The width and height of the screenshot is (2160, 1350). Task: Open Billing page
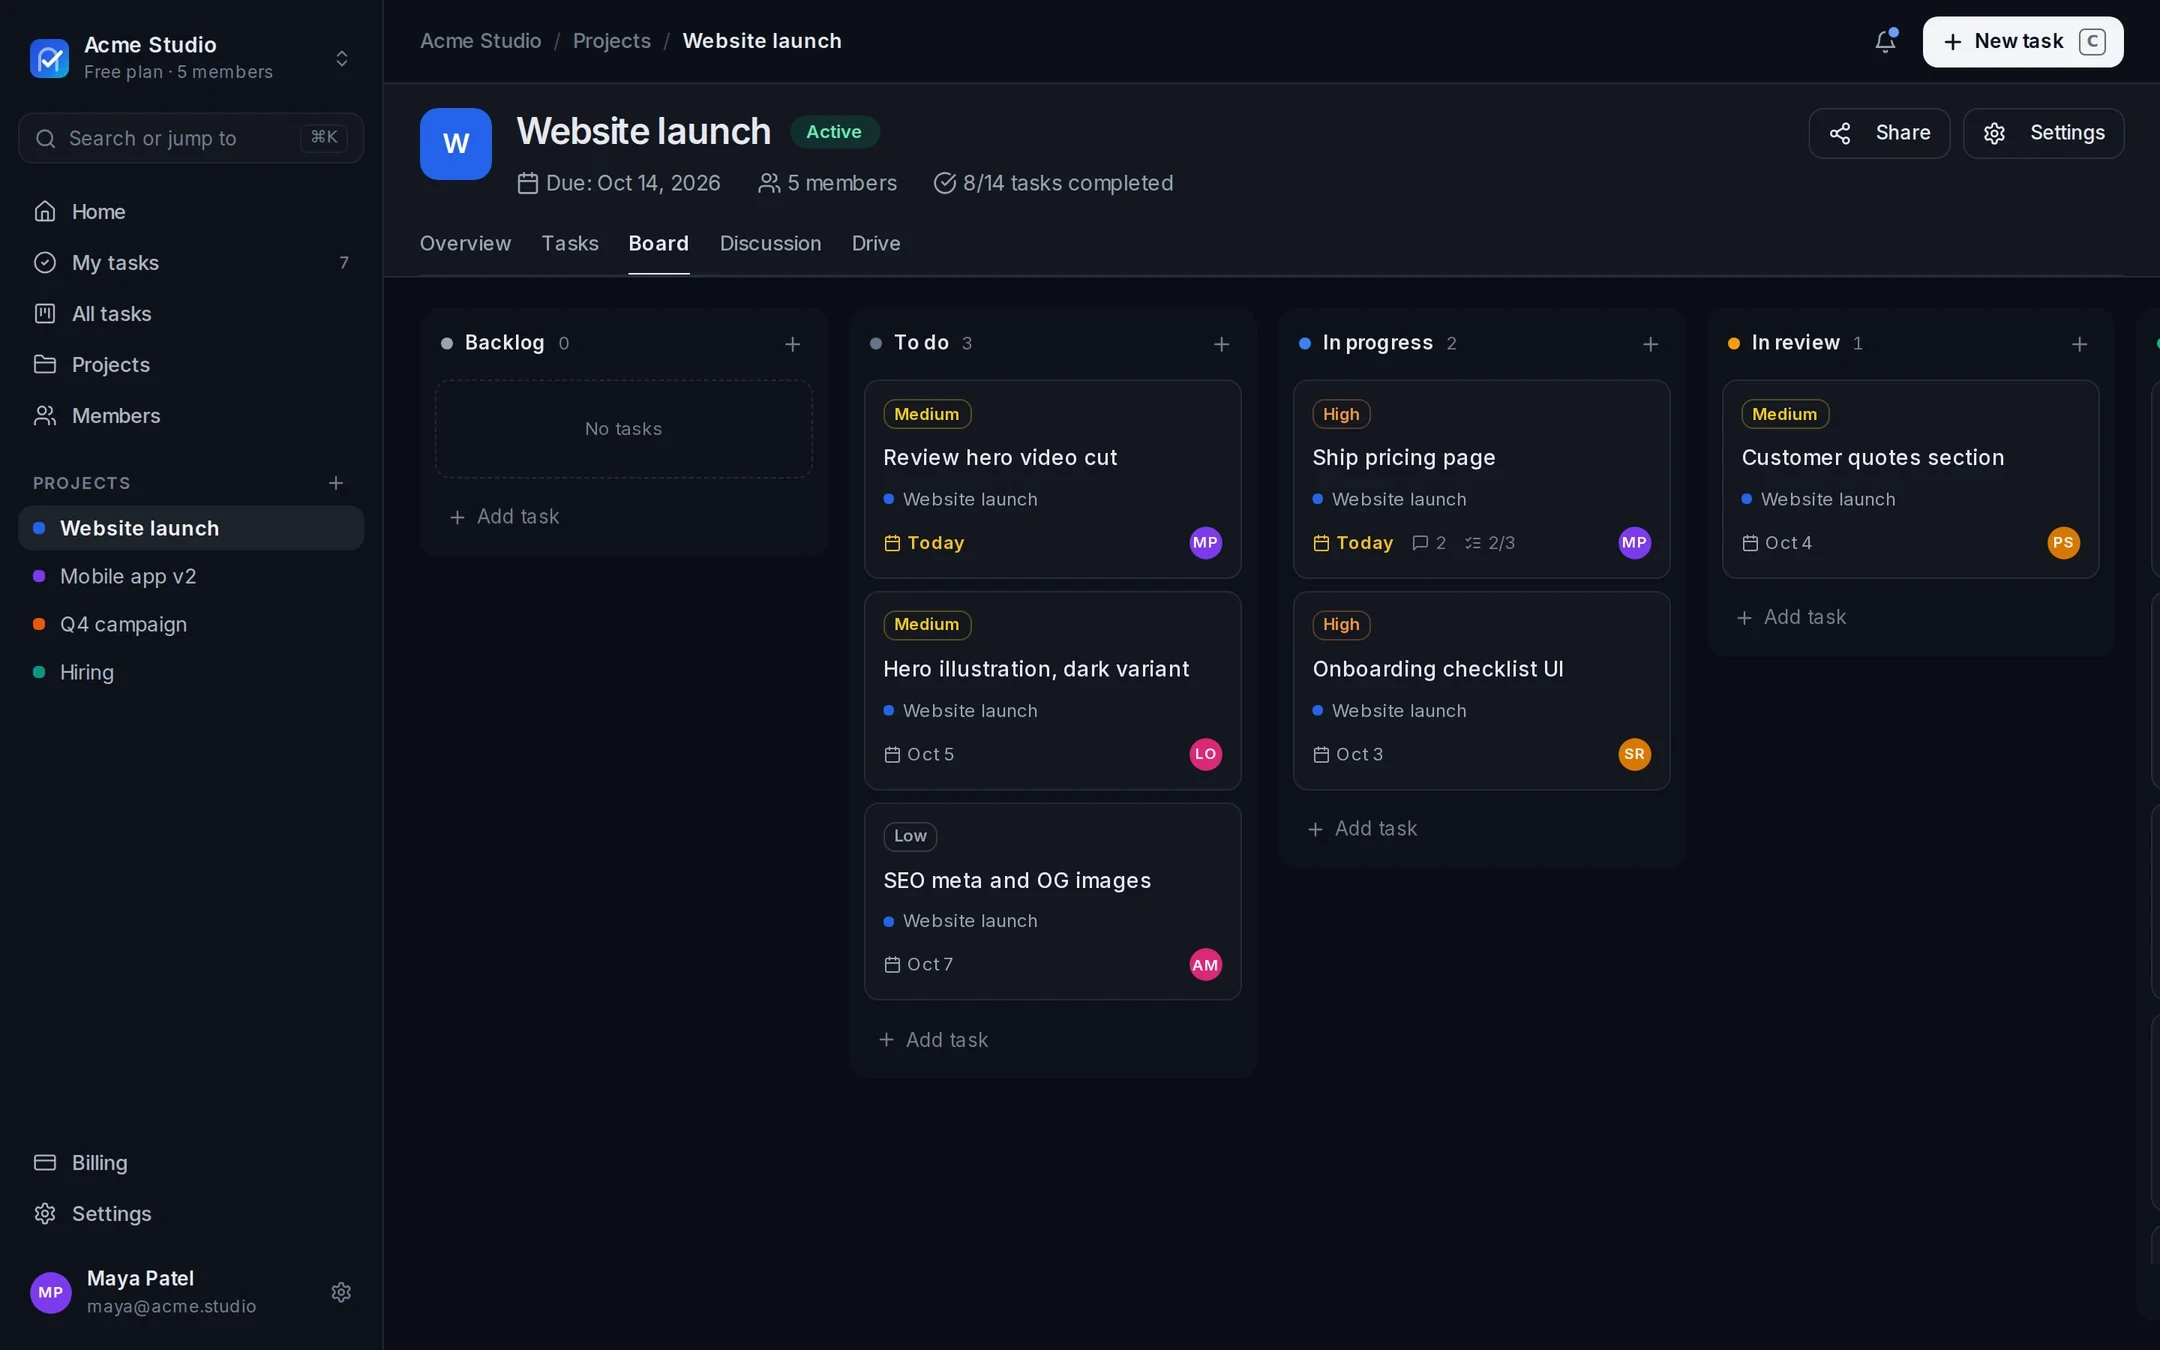coord(191,1162)
